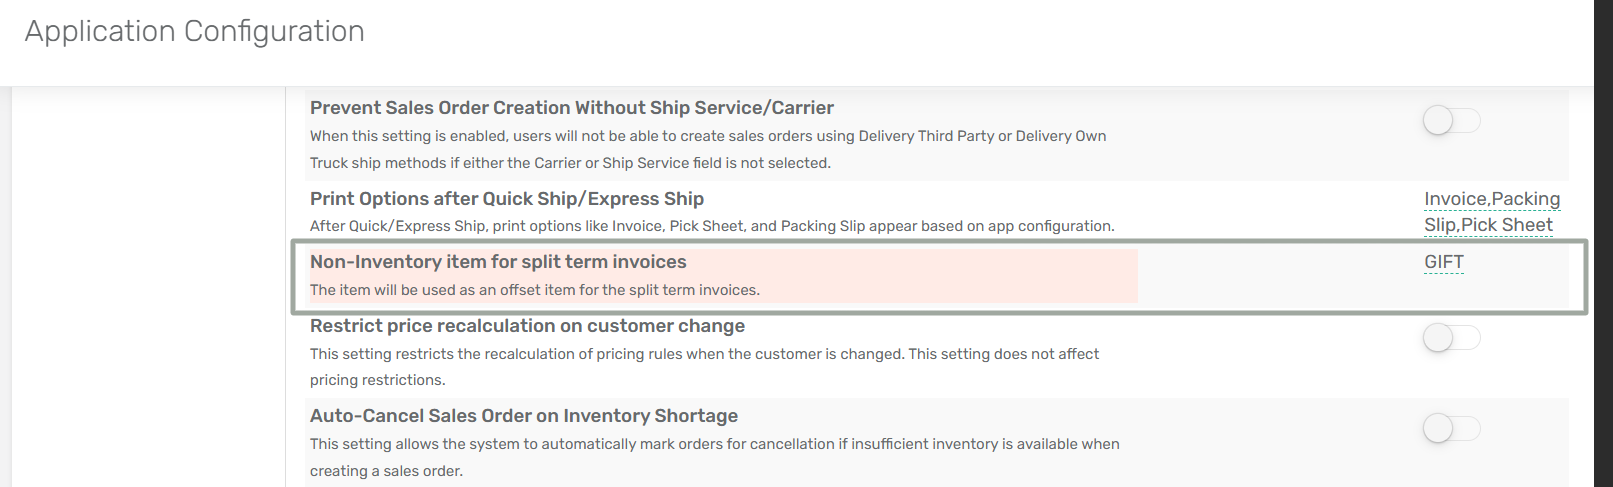Image resolution: width=1613 pixels, height=487 pixels.
Task: Click description about Invoice, Pick Sheet options
Action: pyautogui.click(x=711, y=227)
